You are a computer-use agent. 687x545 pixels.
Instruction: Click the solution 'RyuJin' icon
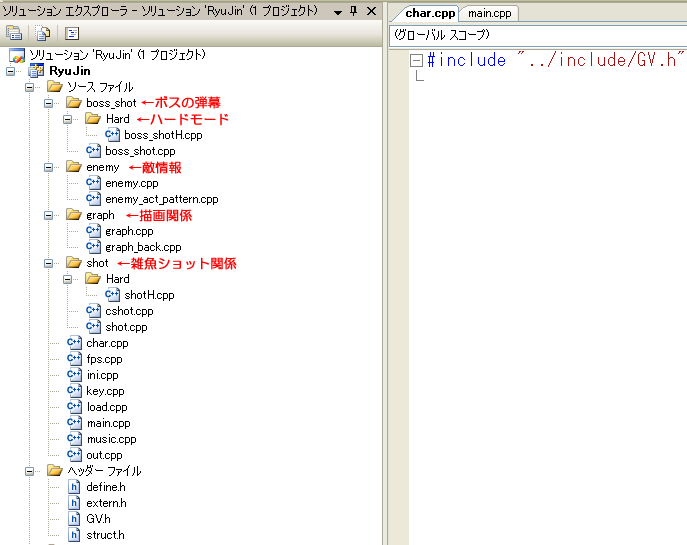click(17, 55)
